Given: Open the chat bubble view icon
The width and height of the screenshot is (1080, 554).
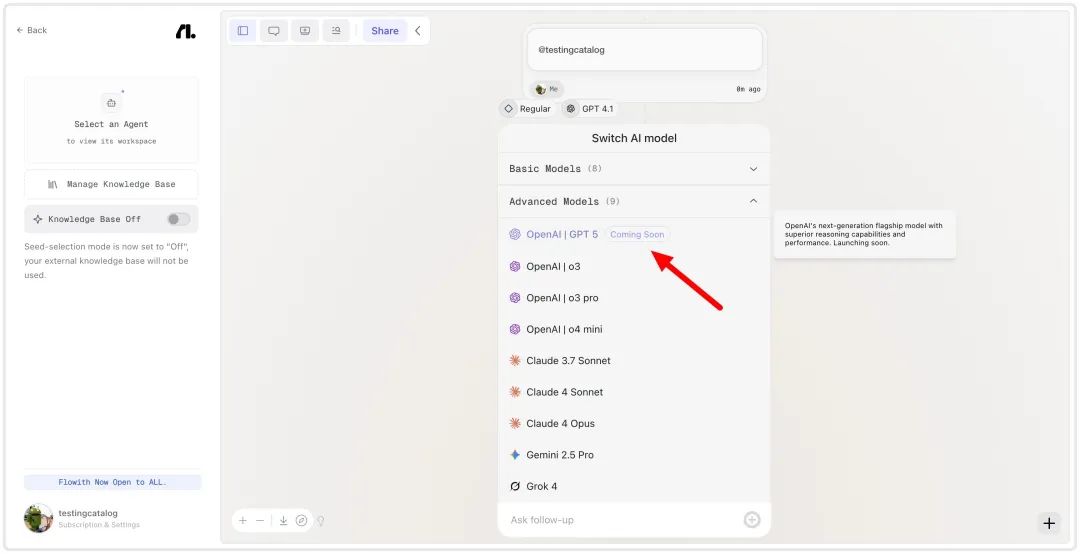Looking at the screenshot, I should 273,31.
